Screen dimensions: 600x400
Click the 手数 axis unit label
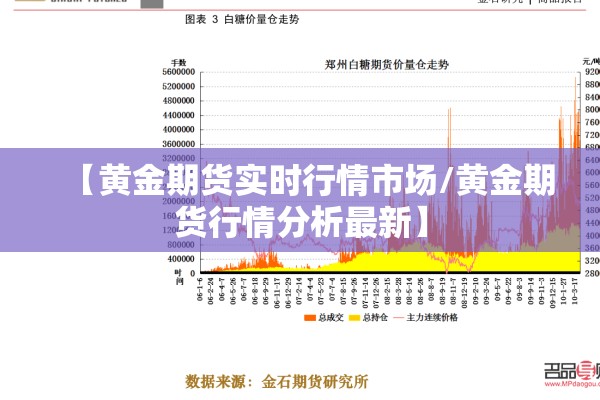coord(178,62)
